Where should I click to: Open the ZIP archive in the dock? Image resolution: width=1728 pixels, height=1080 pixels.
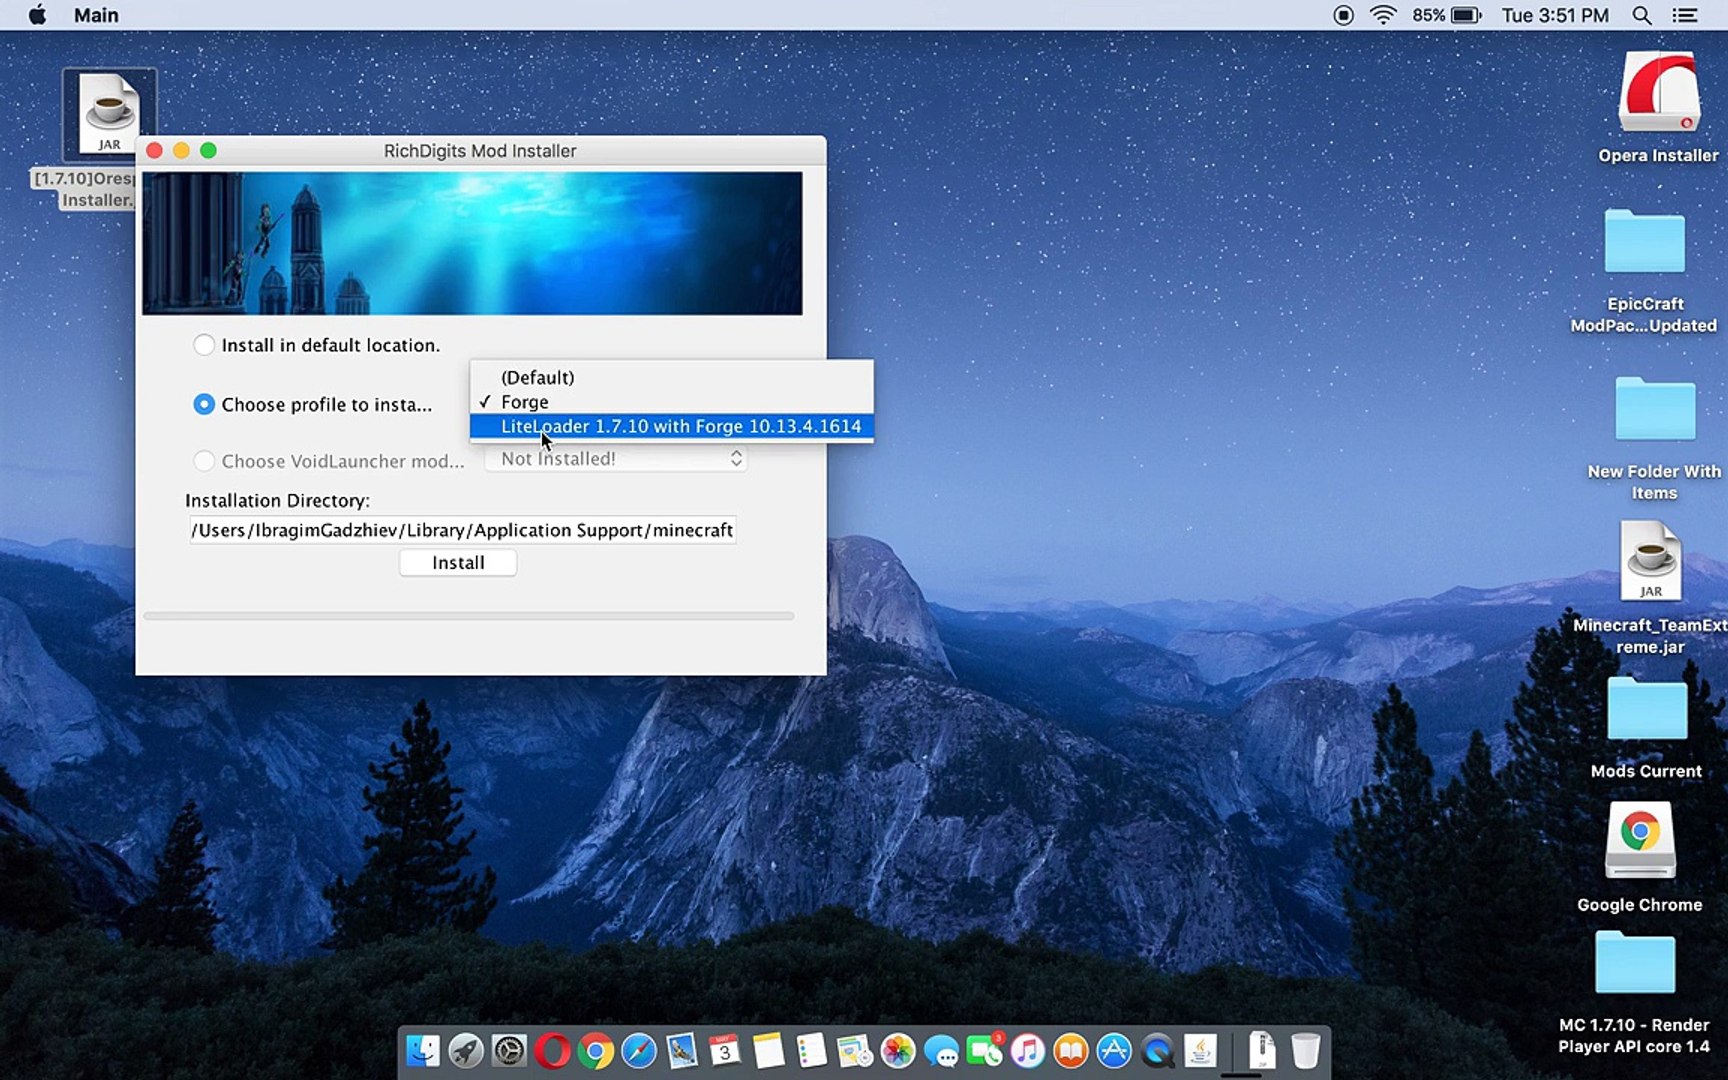tap(1262, 1050)
